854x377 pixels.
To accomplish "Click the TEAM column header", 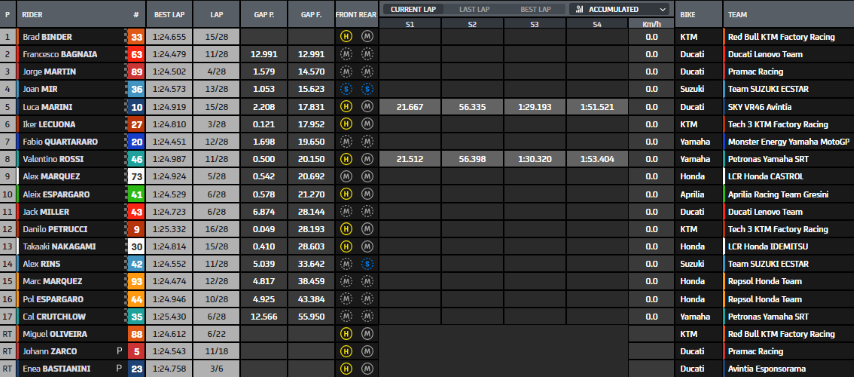I will [788, 14].
